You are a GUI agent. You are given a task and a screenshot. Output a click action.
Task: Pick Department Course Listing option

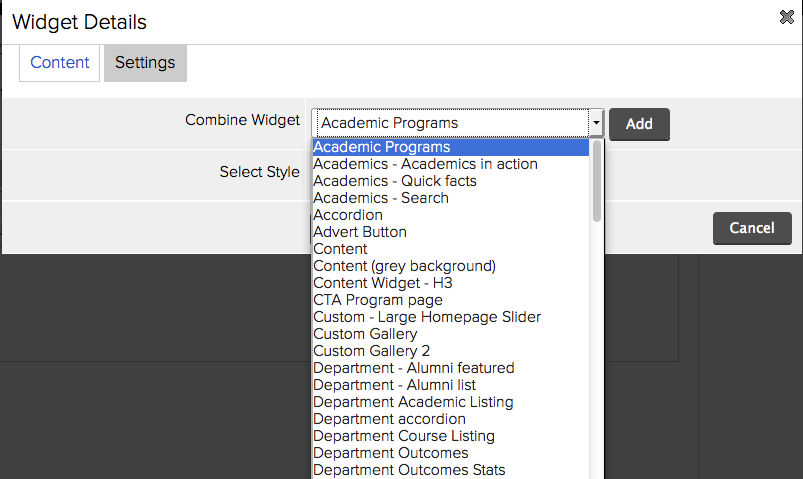(x=451, y=436)
